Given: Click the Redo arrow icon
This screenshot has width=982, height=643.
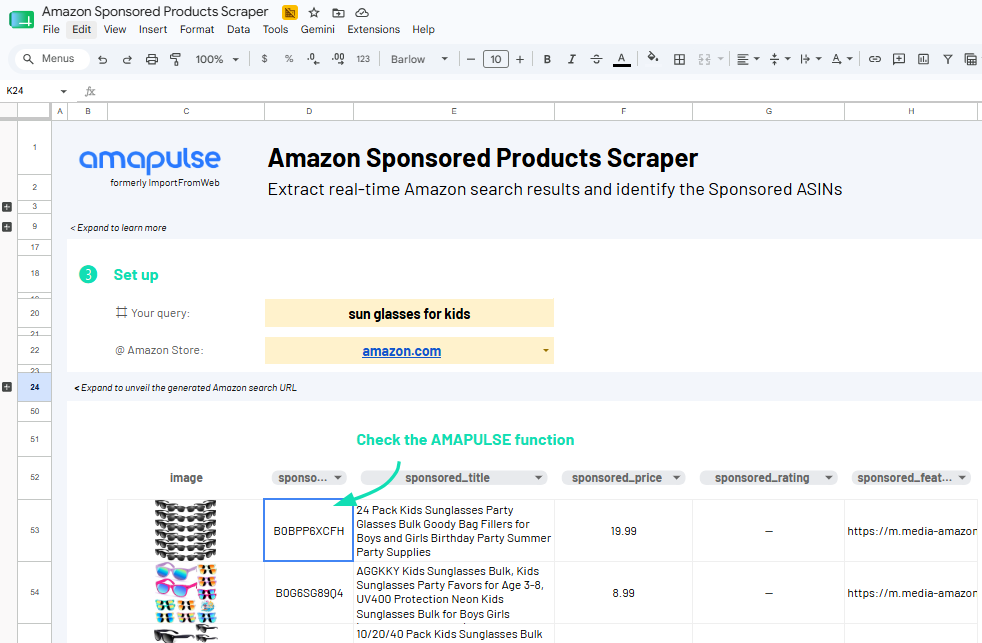Looking at the screenshot, I should click(127, 59).
